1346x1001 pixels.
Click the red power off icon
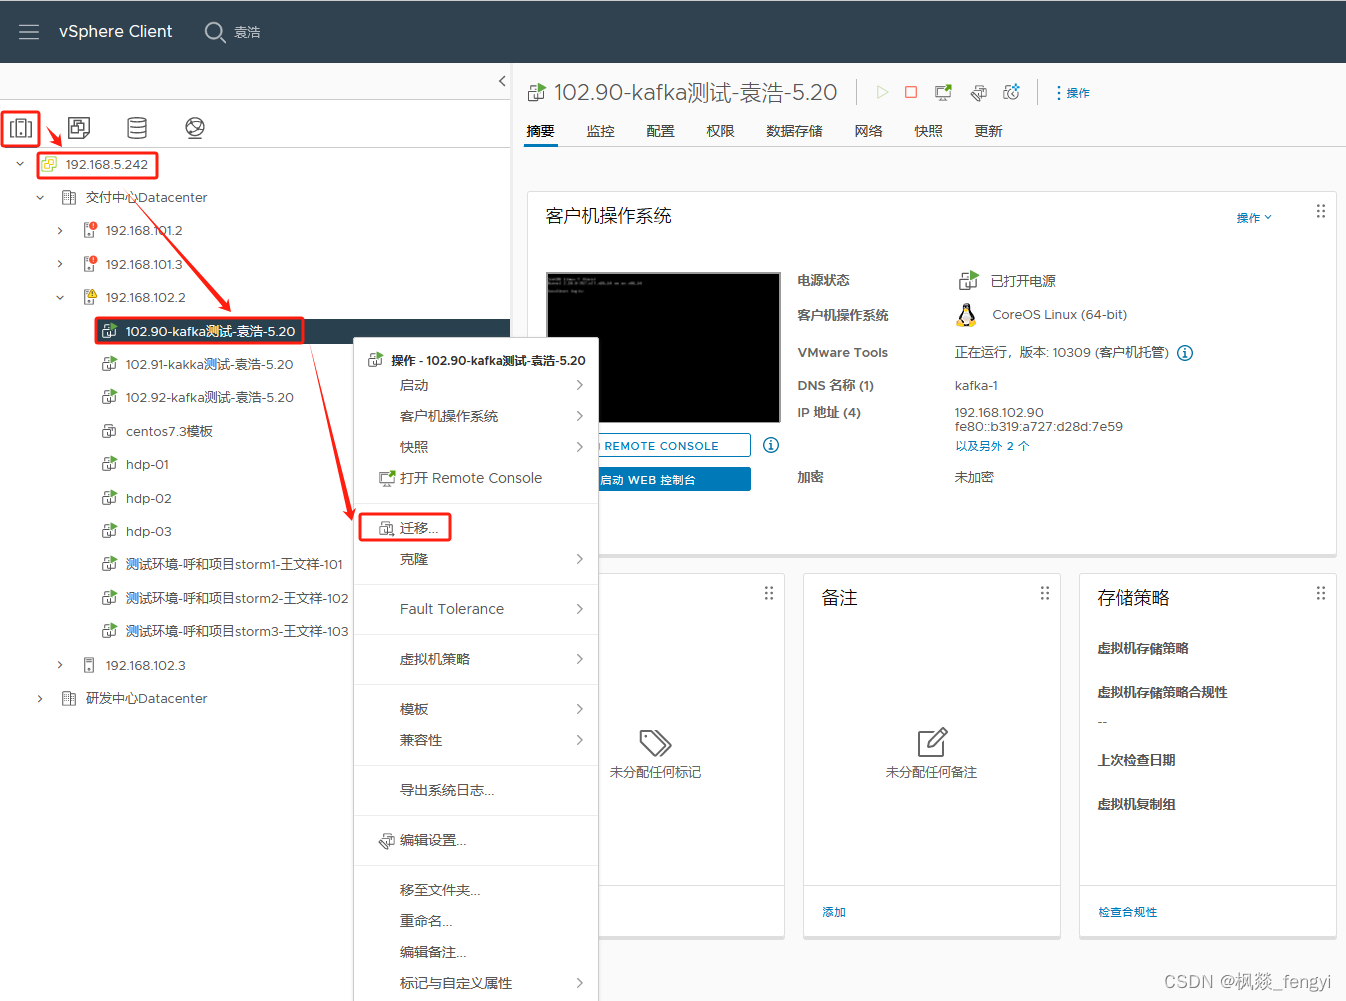click(x=911, y=92)
